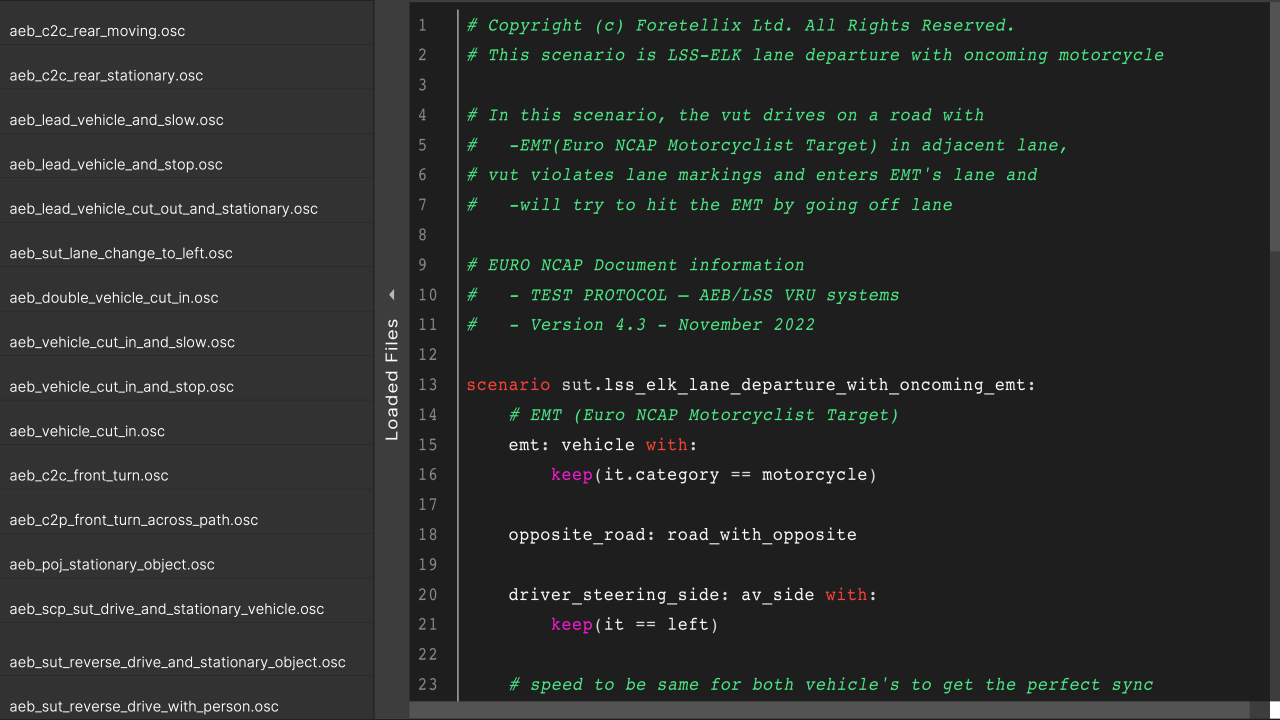Select aeb_c2p_front_turn_across_path.osc

point(134,521)
